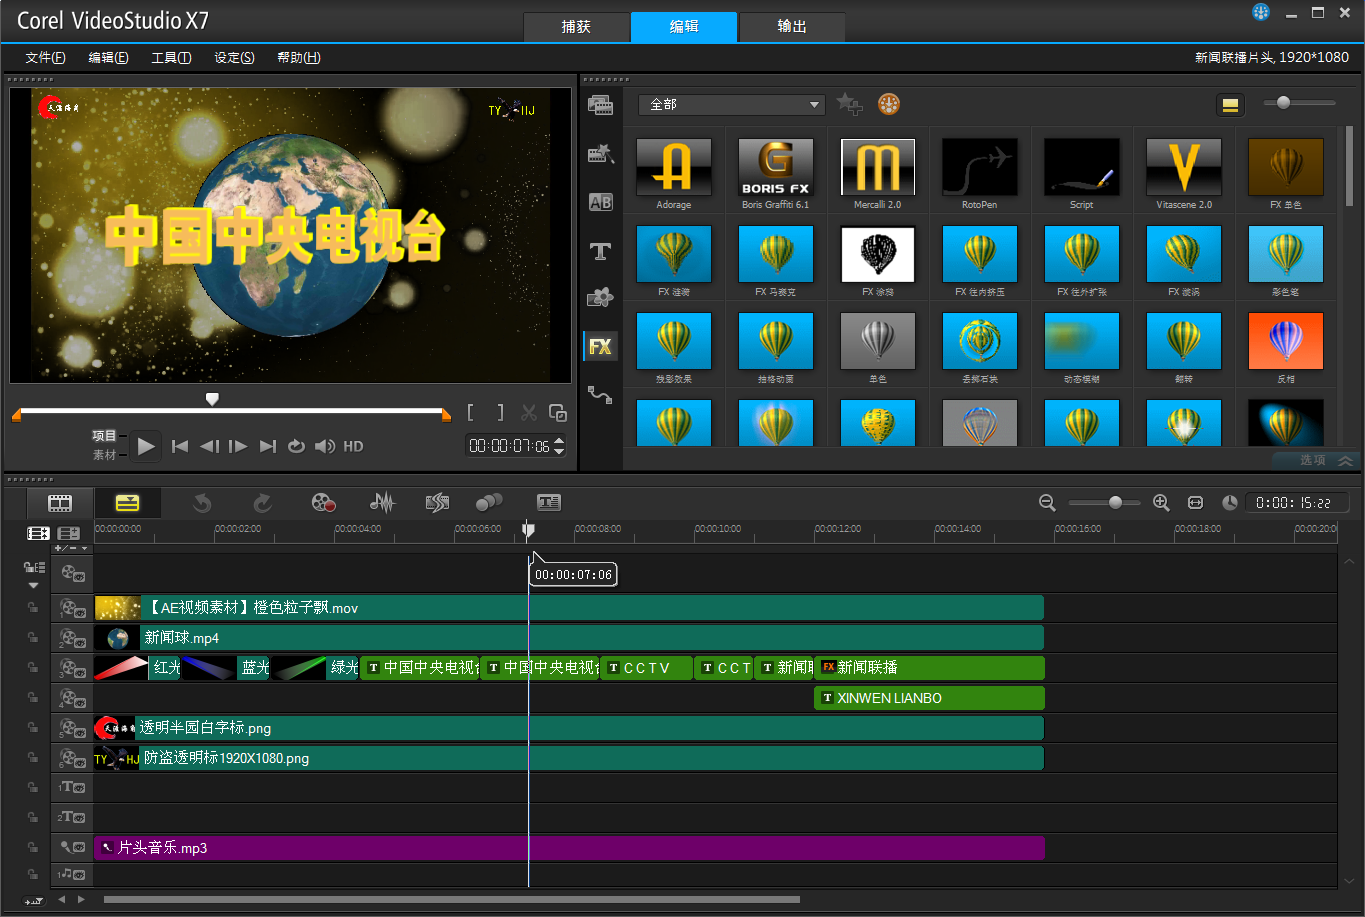Click the scissors split clip icon
Screen dimensions: 1365x917
click(529, 413)
